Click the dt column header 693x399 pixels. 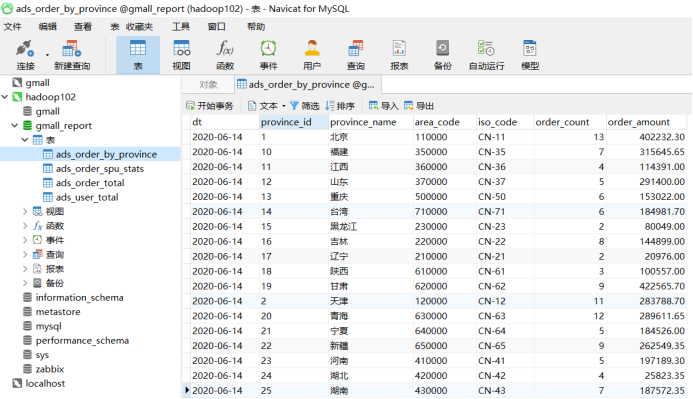pyautogui.click(x=225, y=122)
